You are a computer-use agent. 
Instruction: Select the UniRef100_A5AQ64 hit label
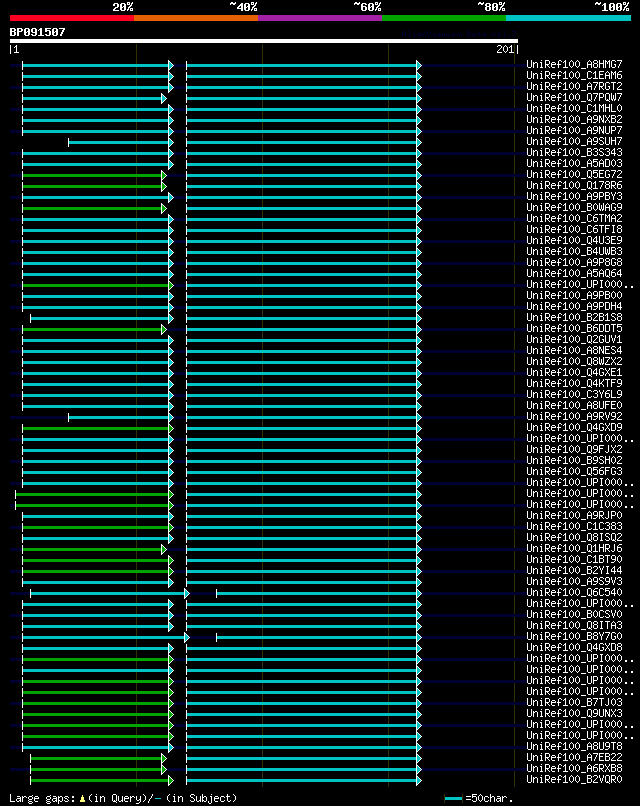click(x=574, y=273)
